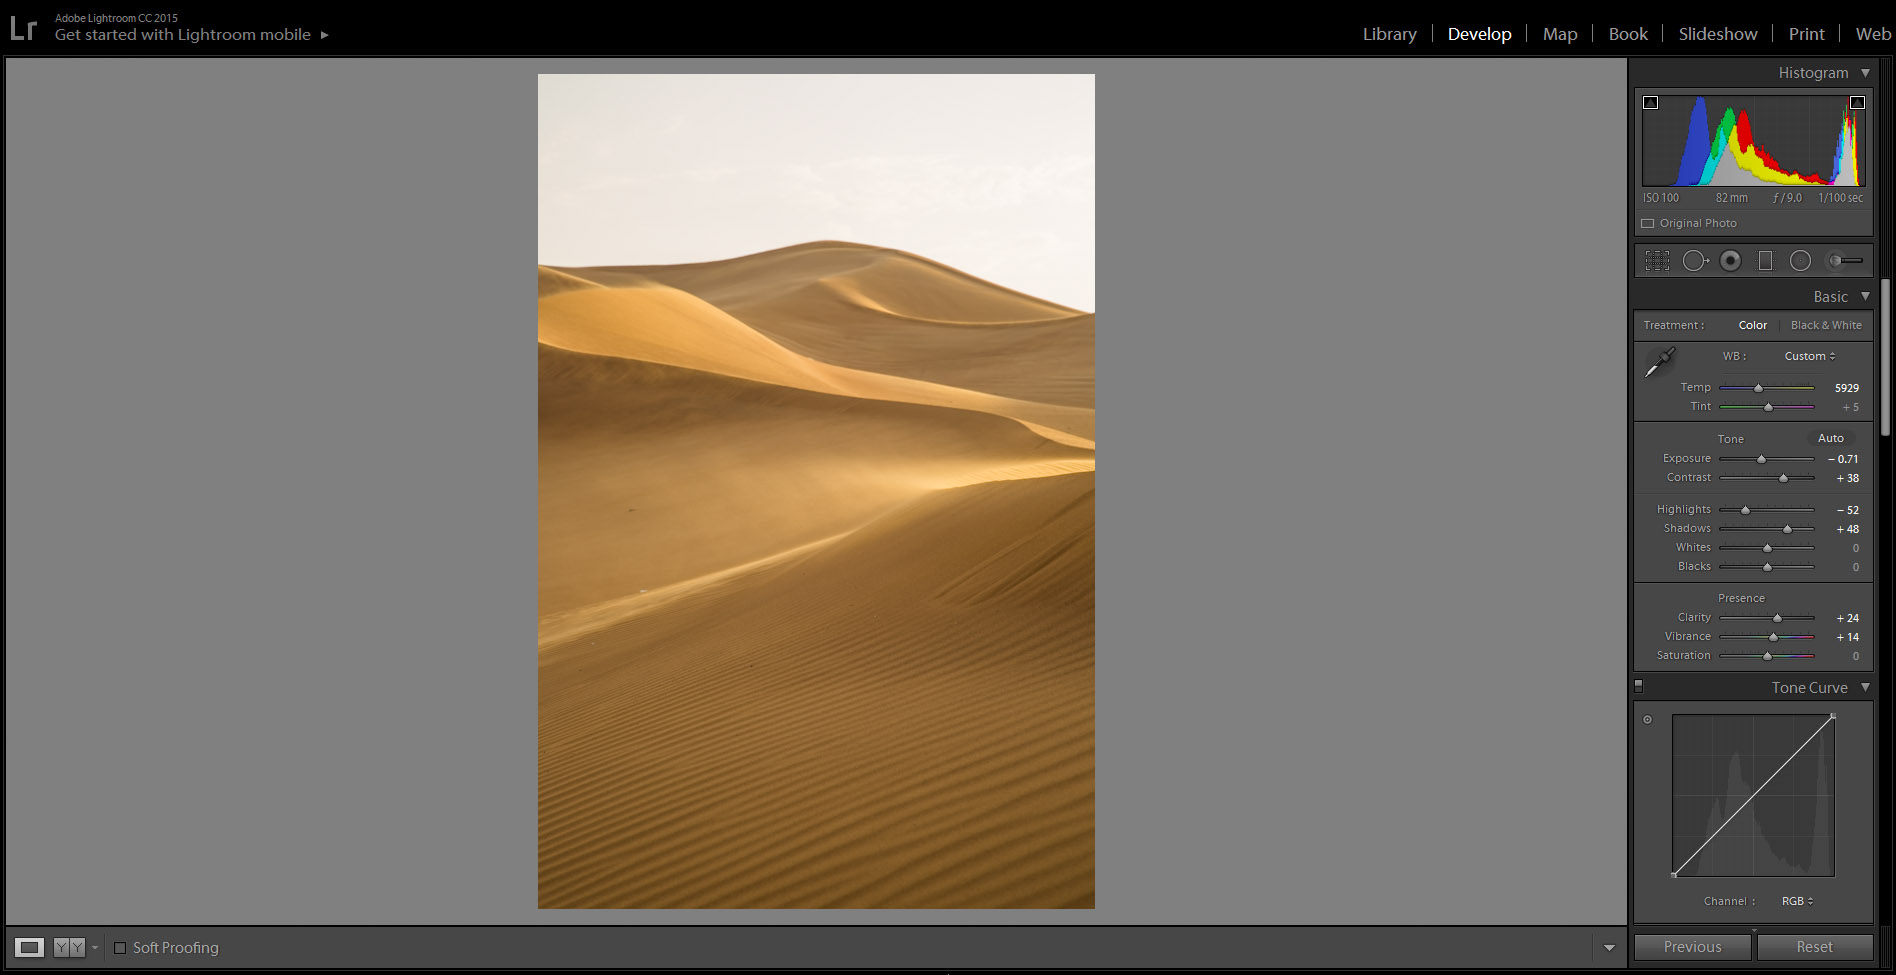Switch to Loupe view mode
This screenshot has height=975, width=1896.
pyautogui.click(x=30, y=947)
